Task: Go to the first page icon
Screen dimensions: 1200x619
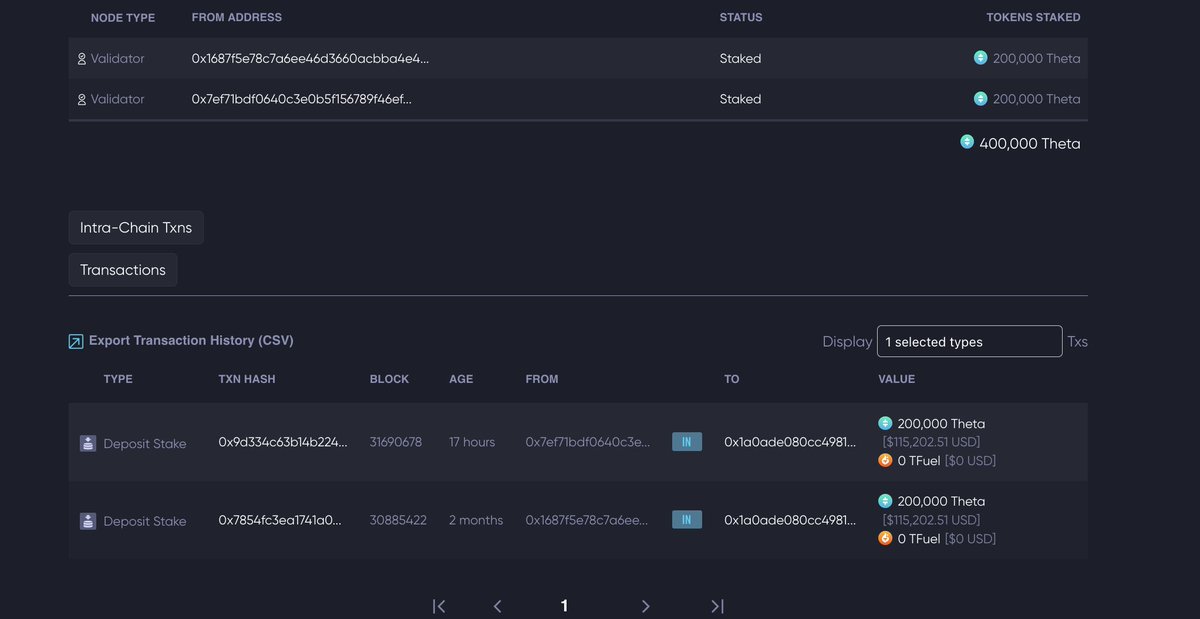Action: click(438, 605)
